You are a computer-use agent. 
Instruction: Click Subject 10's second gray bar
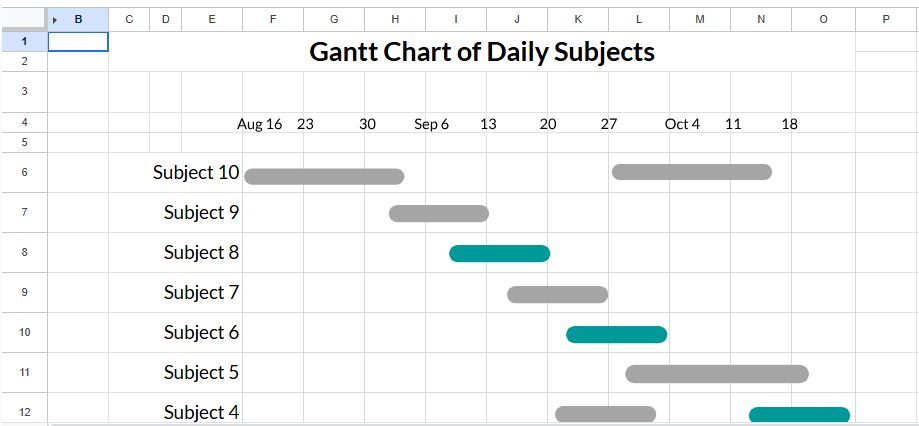691,172
